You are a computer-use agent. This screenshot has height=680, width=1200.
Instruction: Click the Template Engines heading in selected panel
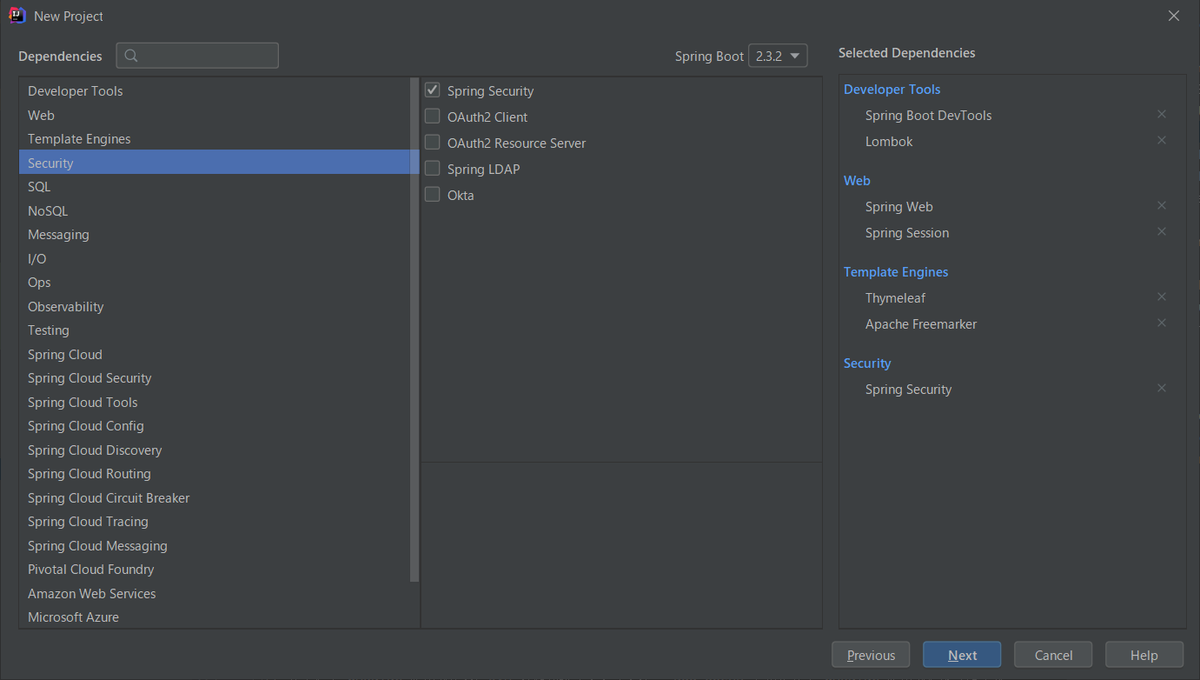pyautogui.click(x=896, y=271)
